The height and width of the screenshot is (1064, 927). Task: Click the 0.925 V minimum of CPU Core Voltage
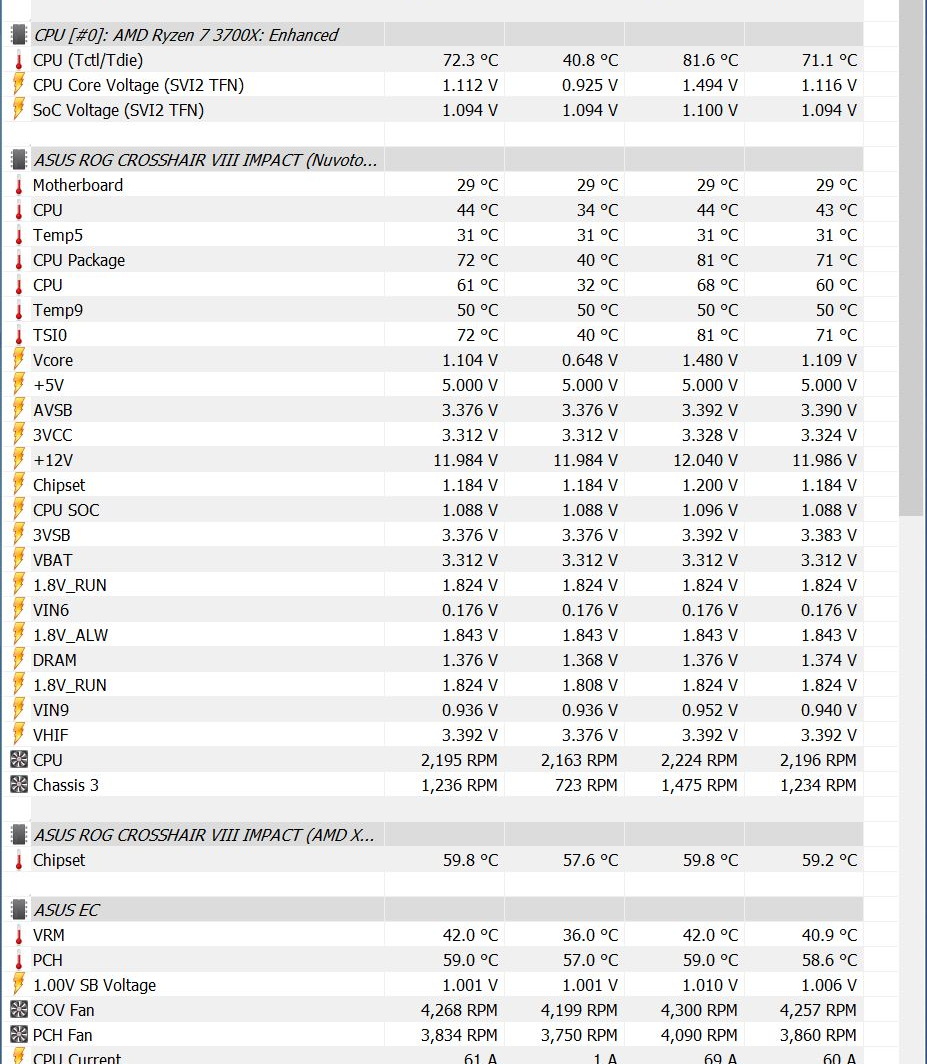590,86
